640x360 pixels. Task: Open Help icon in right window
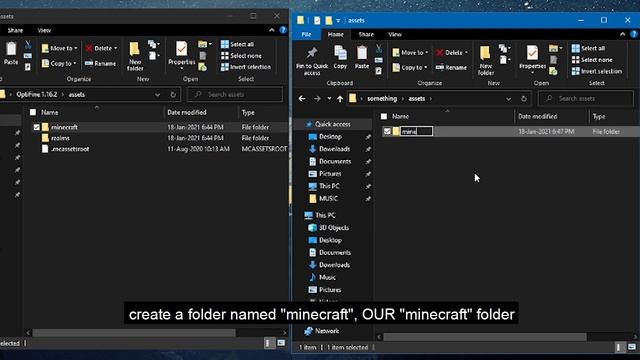click(634, 34)
